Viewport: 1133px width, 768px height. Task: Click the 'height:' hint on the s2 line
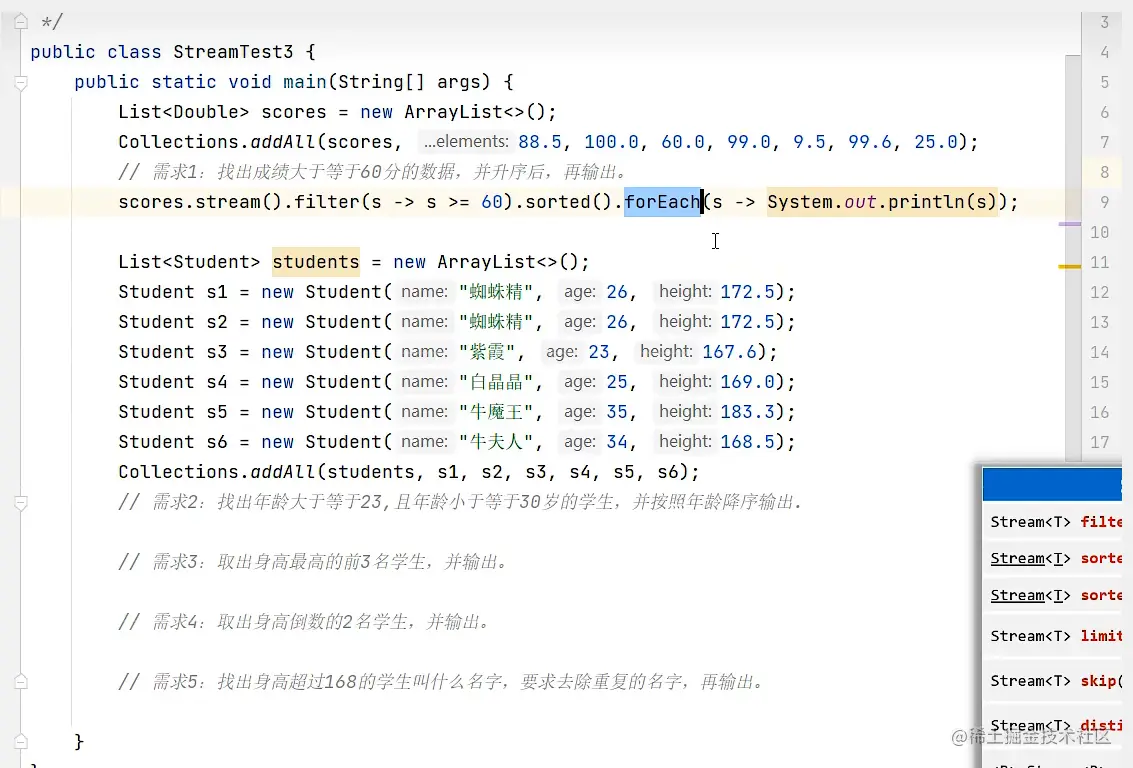pyautogui.click(x=685, y=322)
